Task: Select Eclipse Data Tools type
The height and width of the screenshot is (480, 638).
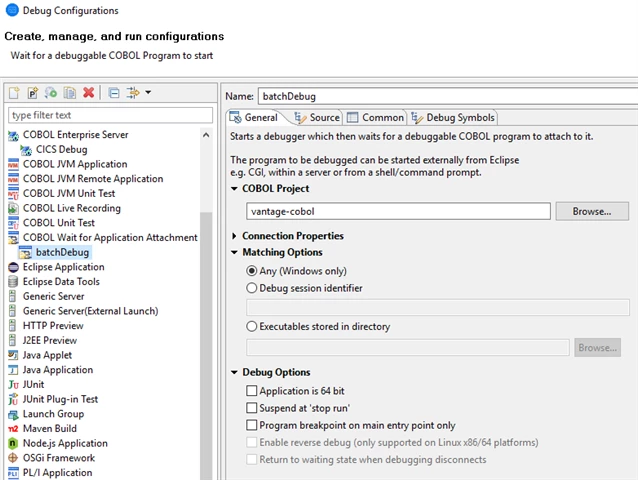Action: click(x=61, y=281)
